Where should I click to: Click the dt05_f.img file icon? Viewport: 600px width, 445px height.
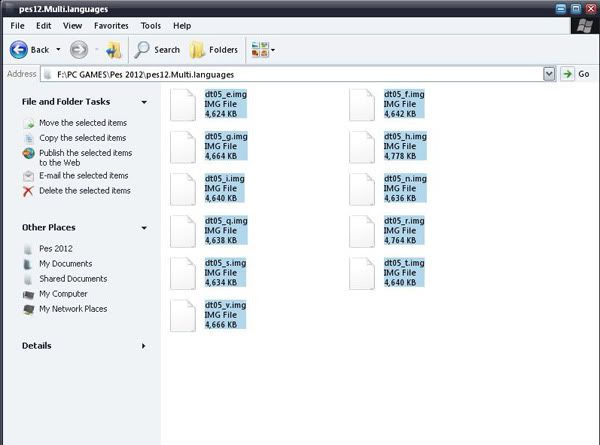pyautogui.click(x=362, y=104)
